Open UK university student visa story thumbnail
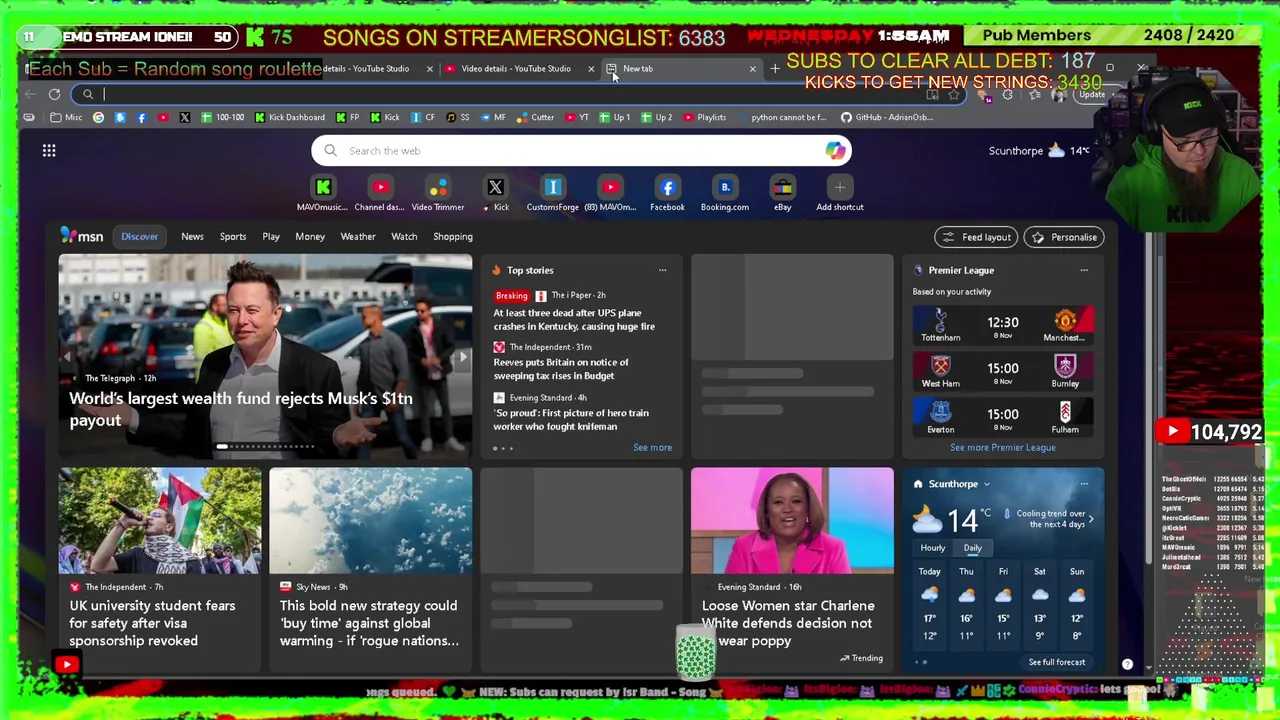Screen dimensions: 1280x720 160,521
